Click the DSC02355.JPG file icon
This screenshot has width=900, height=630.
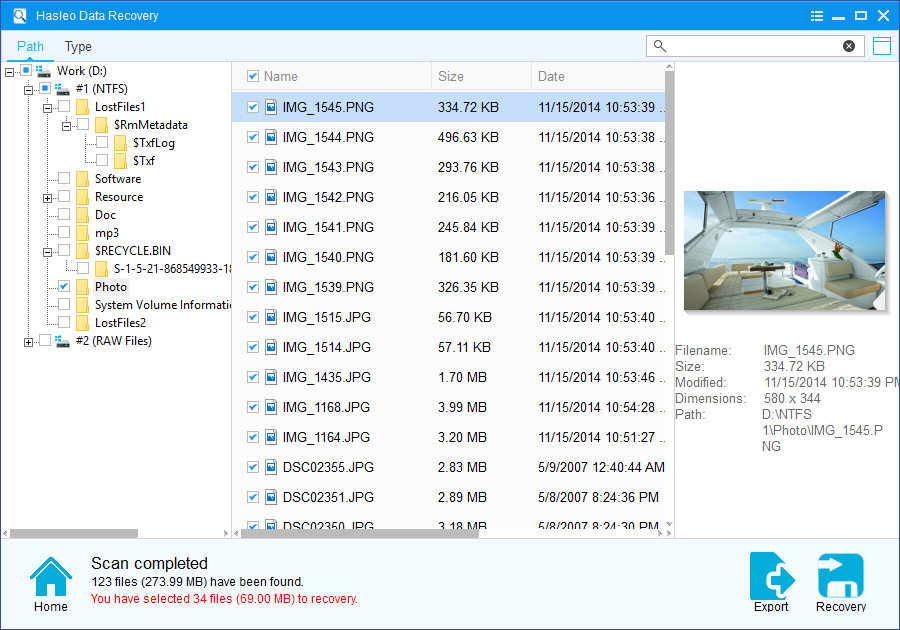click(271, 467)
